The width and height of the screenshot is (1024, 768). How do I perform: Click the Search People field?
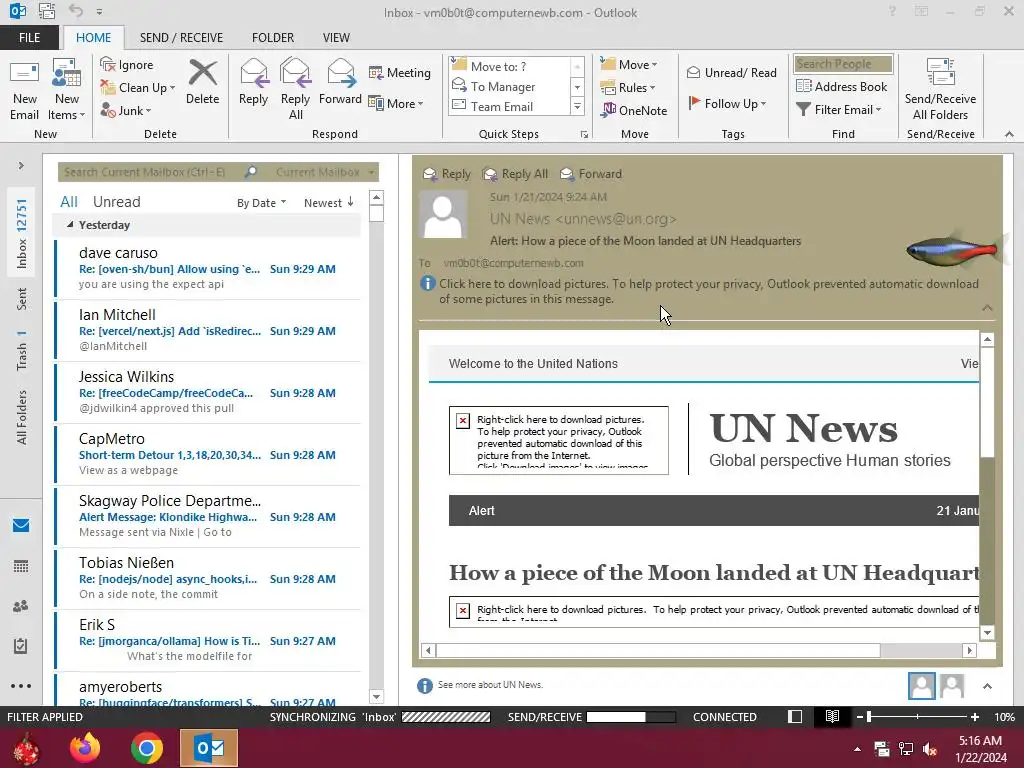click(x=843, y=64)
